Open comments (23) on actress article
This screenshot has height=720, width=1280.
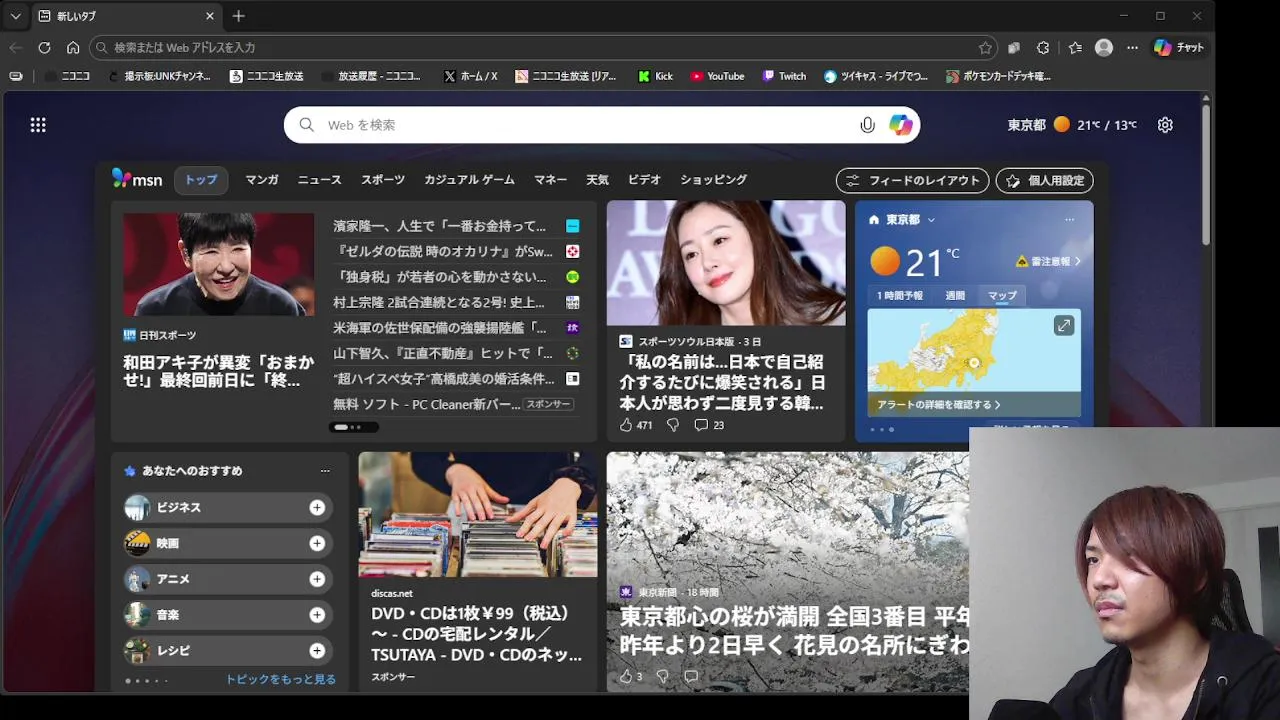click(709, 425)
